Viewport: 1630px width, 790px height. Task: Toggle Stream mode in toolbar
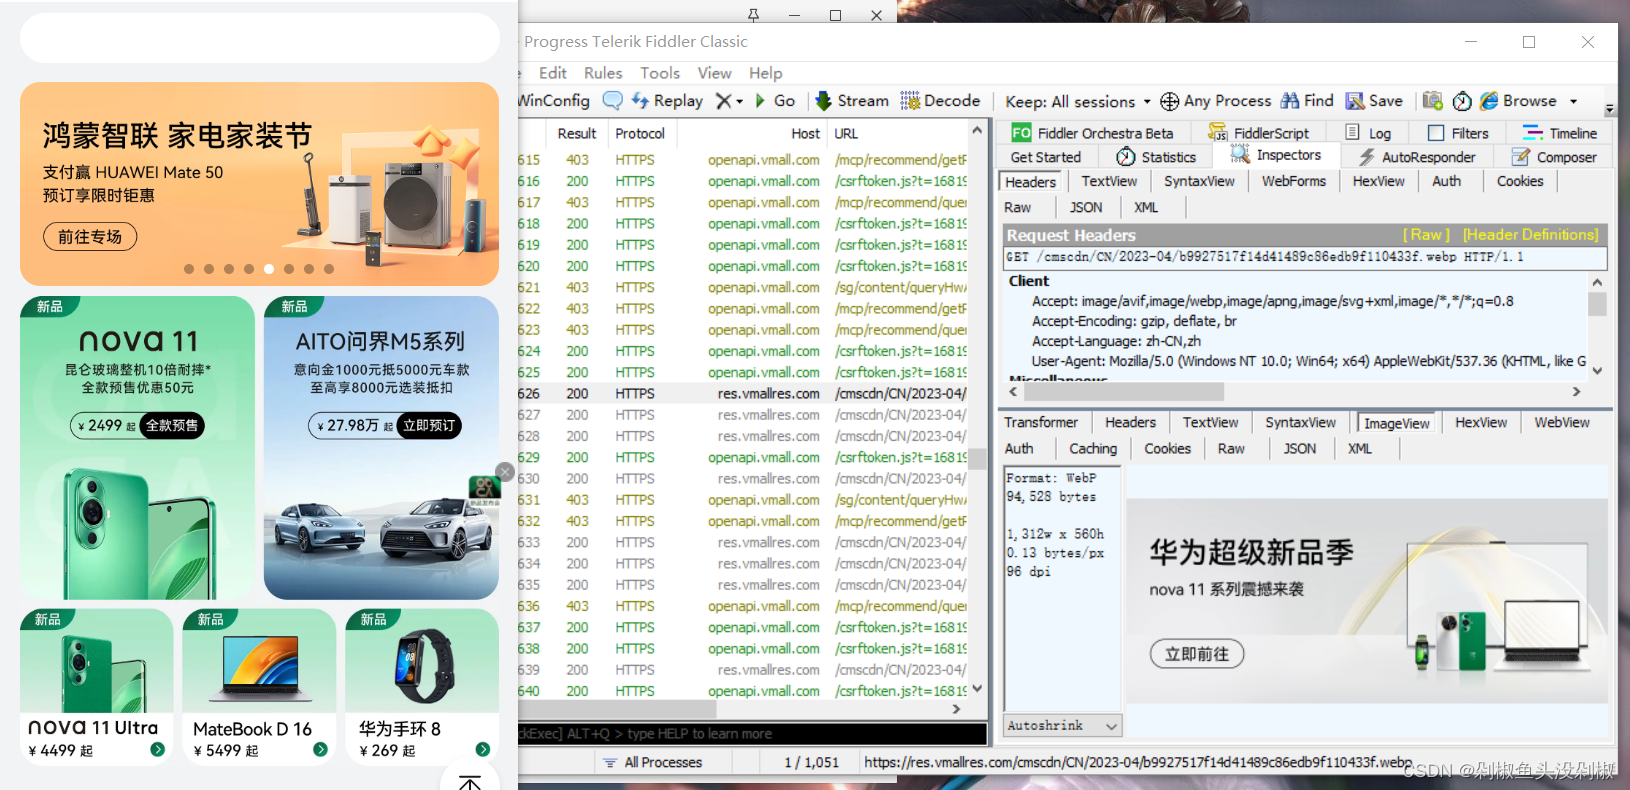click(852, 101)
